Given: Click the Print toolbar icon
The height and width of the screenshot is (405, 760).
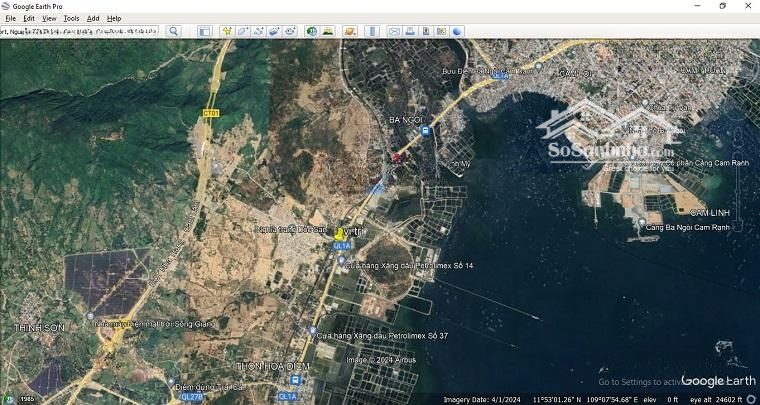Looking at the screenshot, I should pyautogui.click(x=410, y=31).
